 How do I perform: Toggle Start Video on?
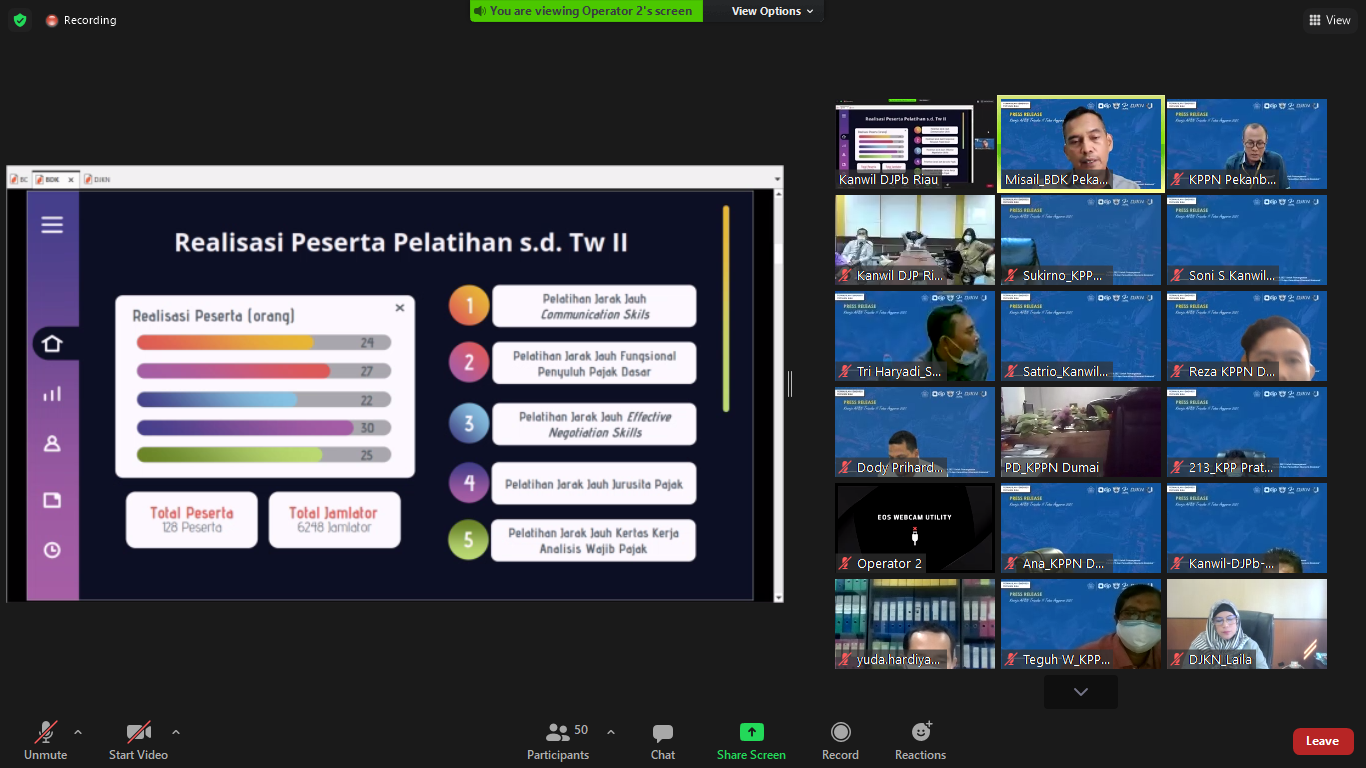point(138,741)
